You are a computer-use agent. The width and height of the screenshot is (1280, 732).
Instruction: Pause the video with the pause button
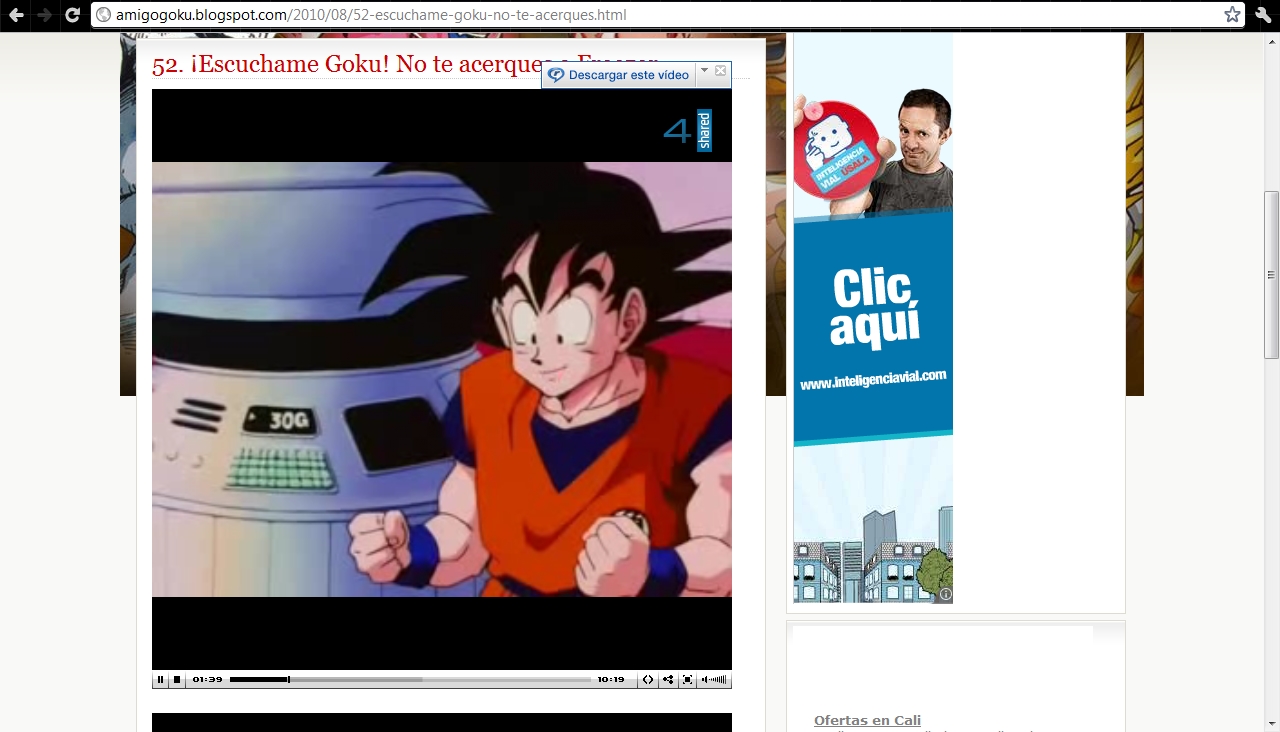pyautogui.click(x=160, y=680)
